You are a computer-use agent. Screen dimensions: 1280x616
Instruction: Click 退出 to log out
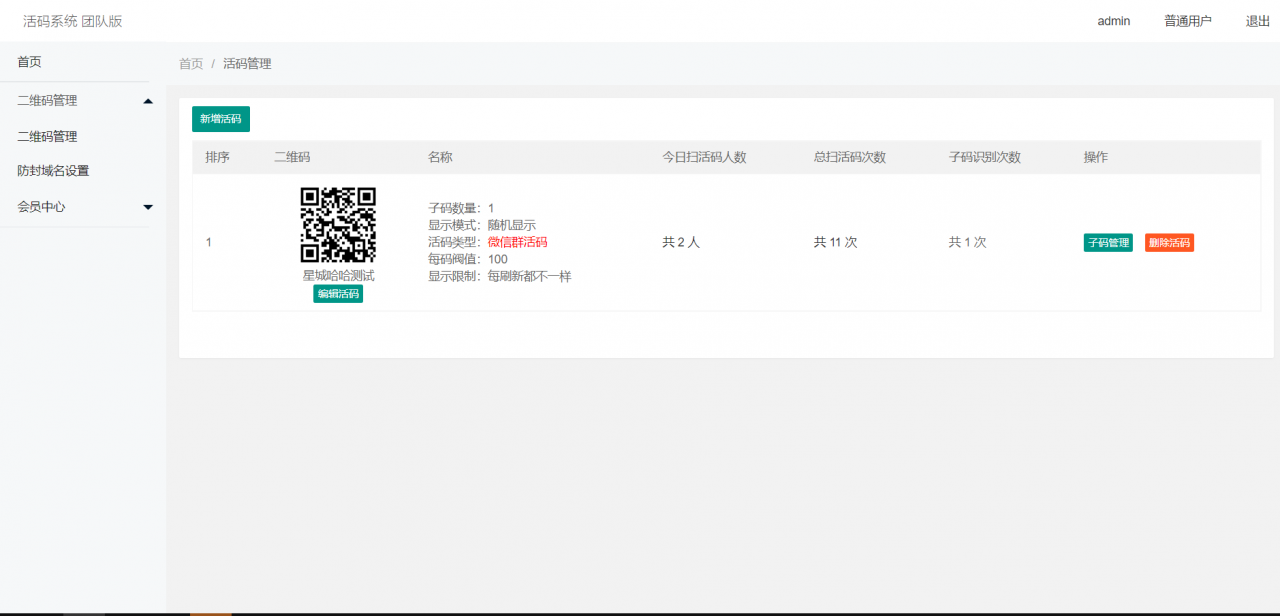pos(1256,20)
